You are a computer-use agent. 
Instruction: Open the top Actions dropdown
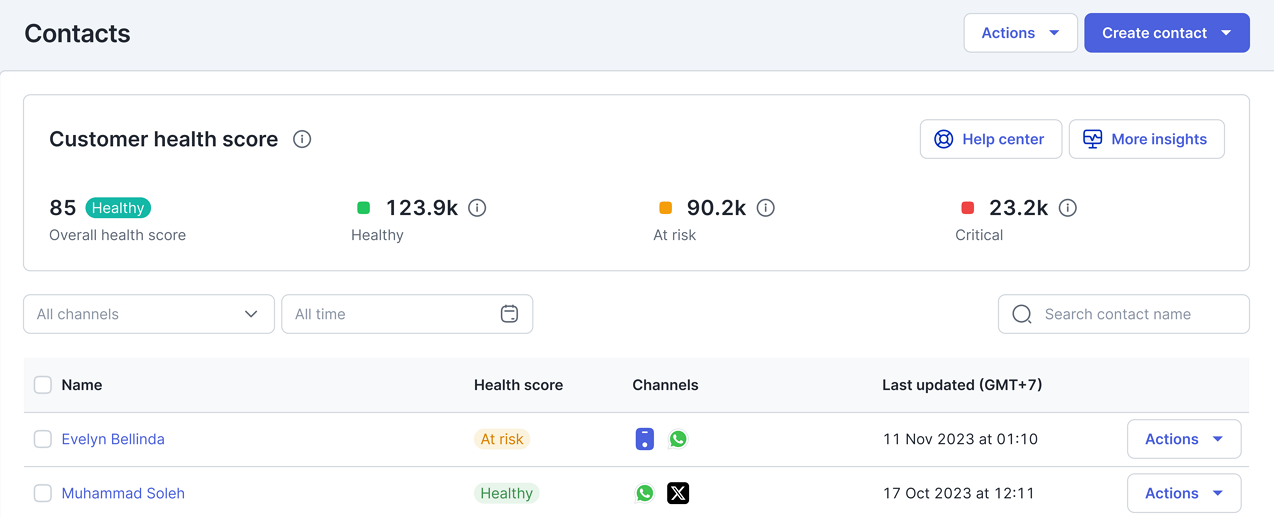[1020, 33]
